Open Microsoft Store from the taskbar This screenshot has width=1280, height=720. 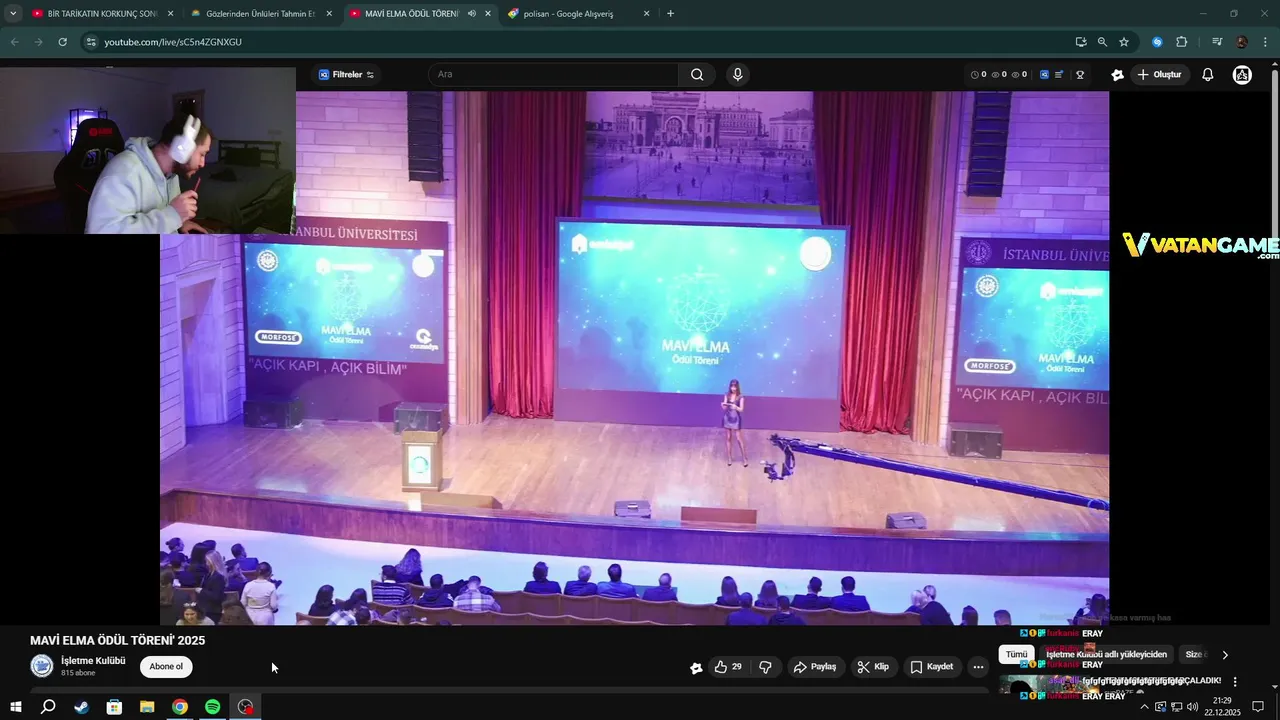tap(114, 707)
